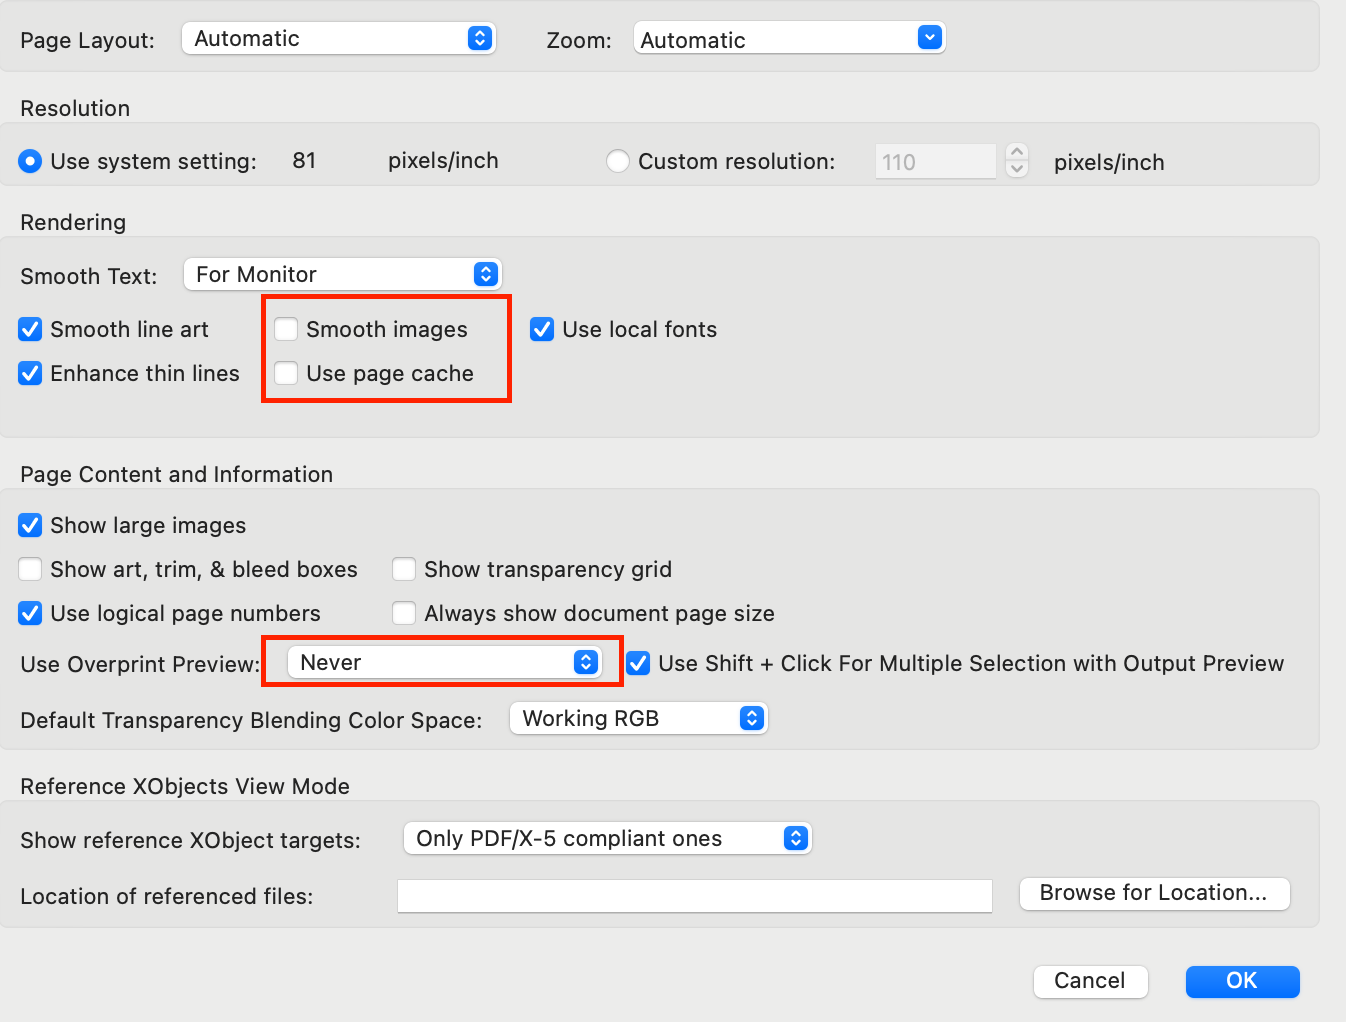Open the Page Layout dropdown

(x=338, y=38)
